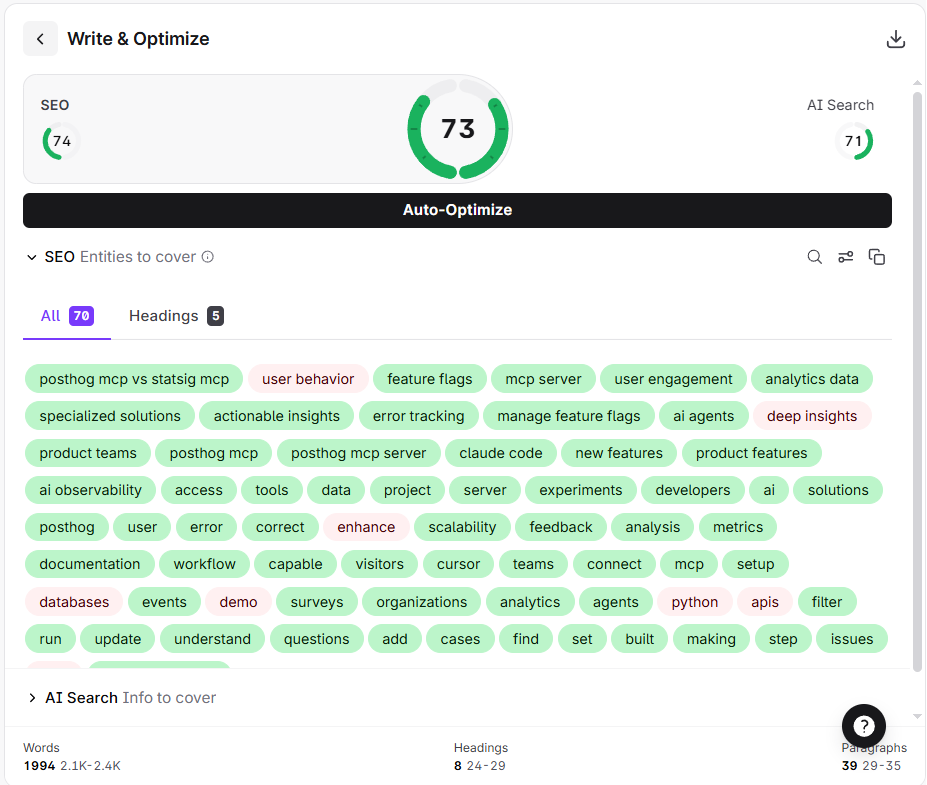Click the 'tools' chip
The height and width of the screenshot is (785, 927).
point(272,490)
